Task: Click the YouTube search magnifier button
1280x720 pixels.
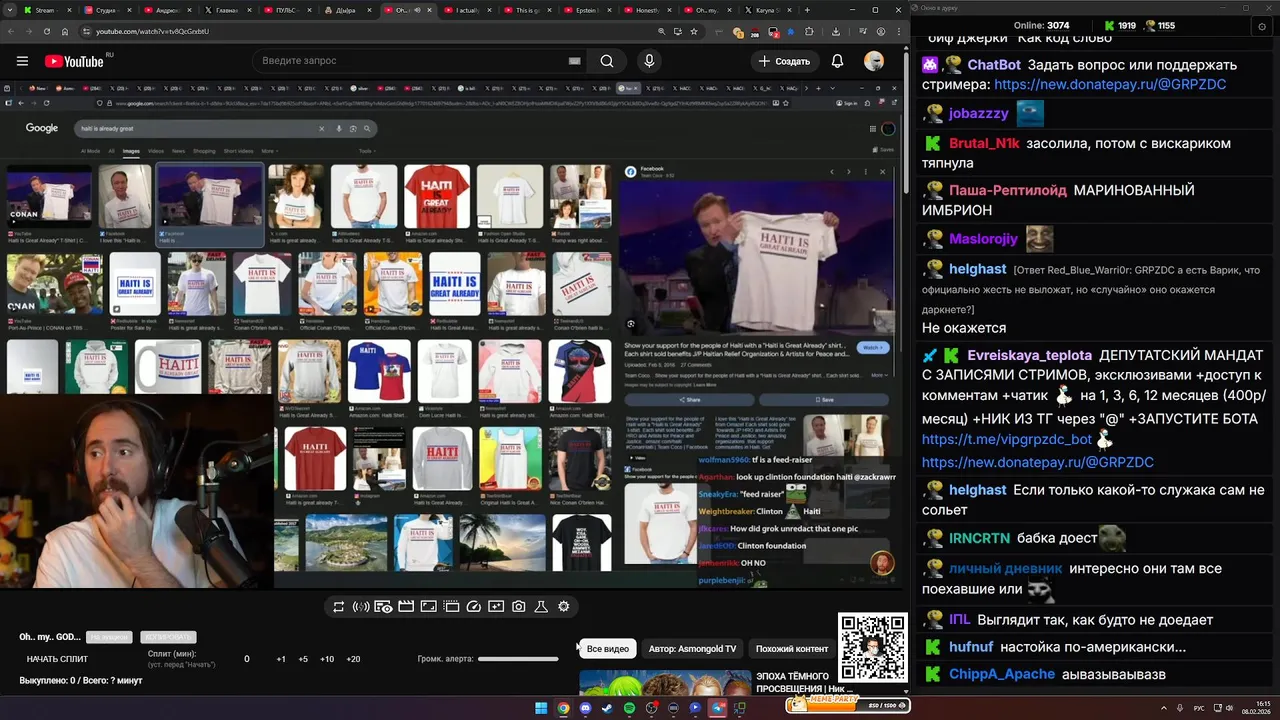Action: point(607,61)
